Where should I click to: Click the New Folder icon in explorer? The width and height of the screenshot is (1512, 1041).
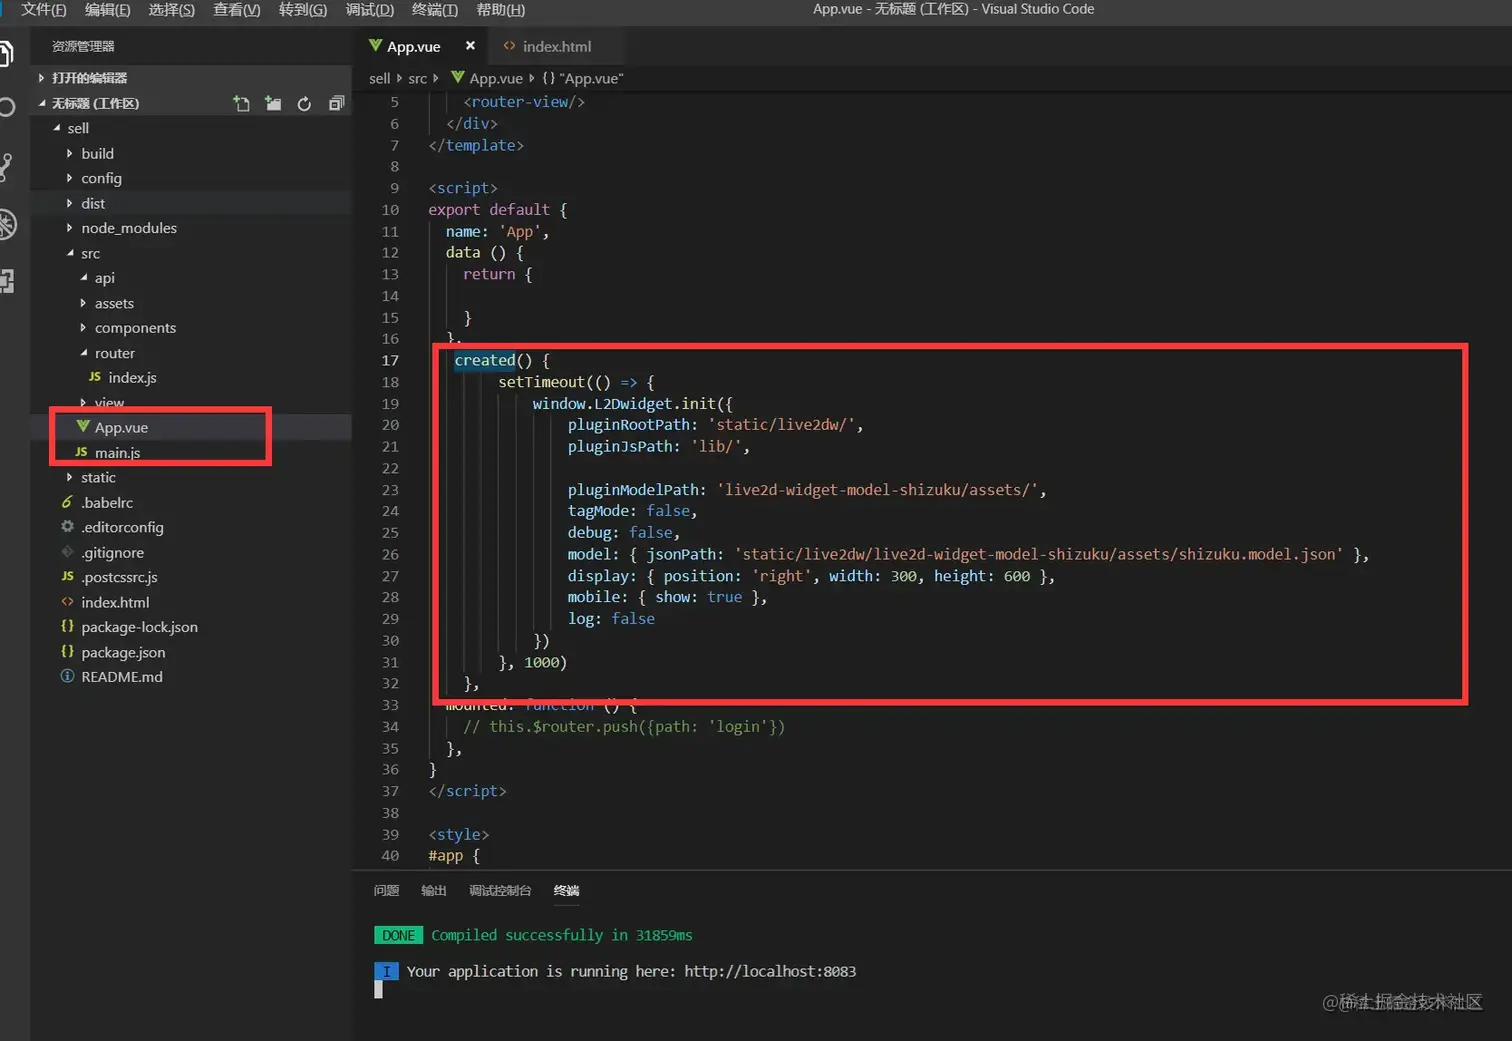(x=273, y=103)
